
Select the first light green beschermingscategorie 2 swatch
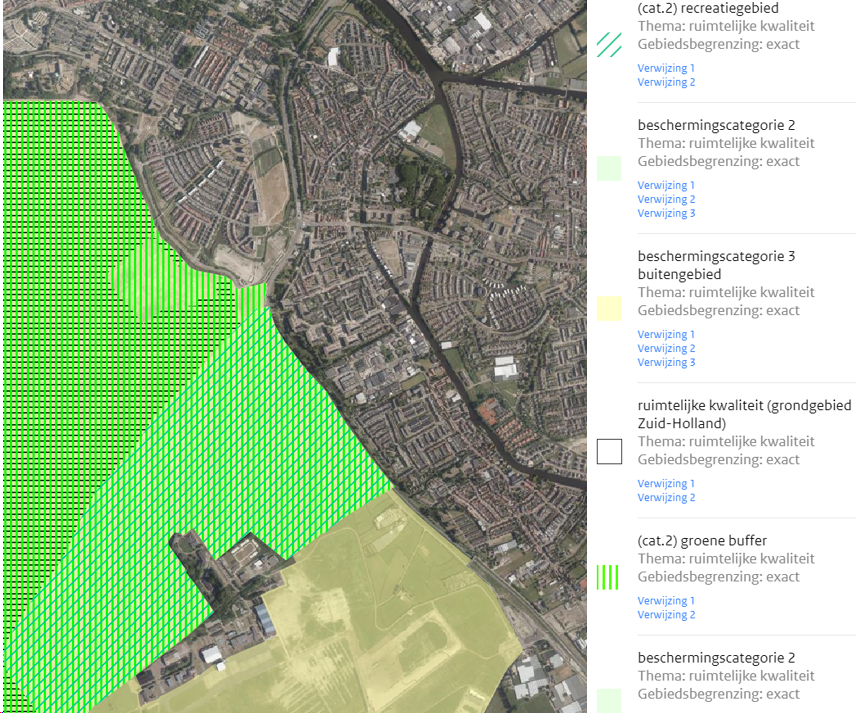(609, 168)
